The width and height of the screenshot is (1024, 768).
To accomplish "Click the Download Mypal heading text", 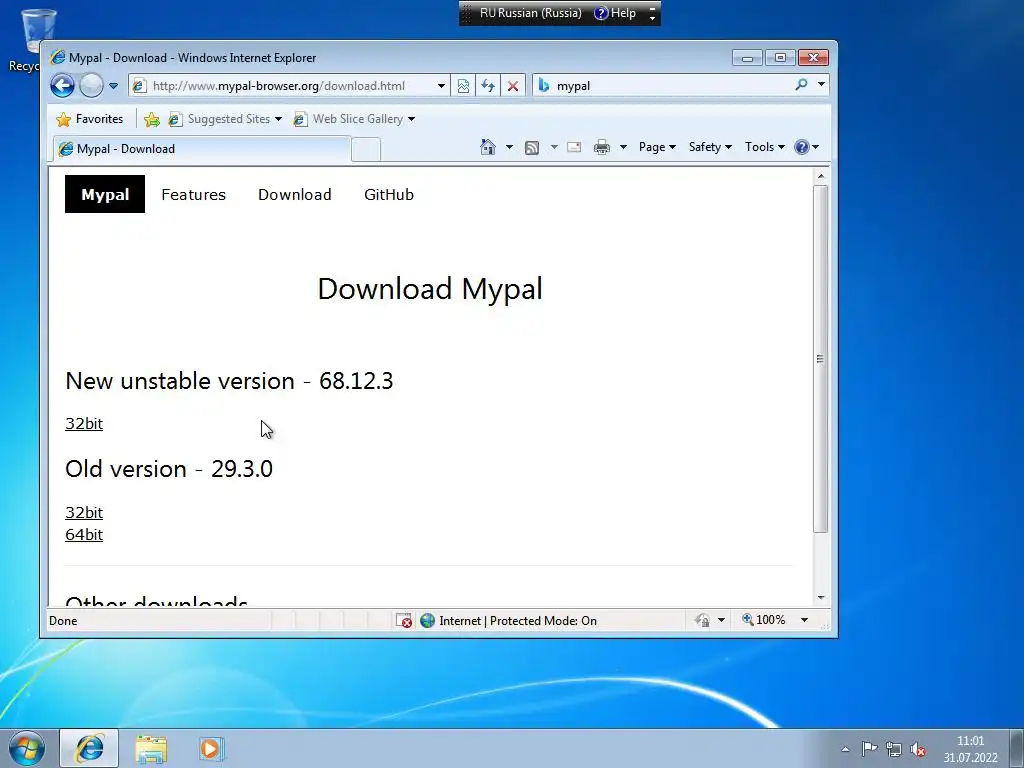I will (430, 289).
